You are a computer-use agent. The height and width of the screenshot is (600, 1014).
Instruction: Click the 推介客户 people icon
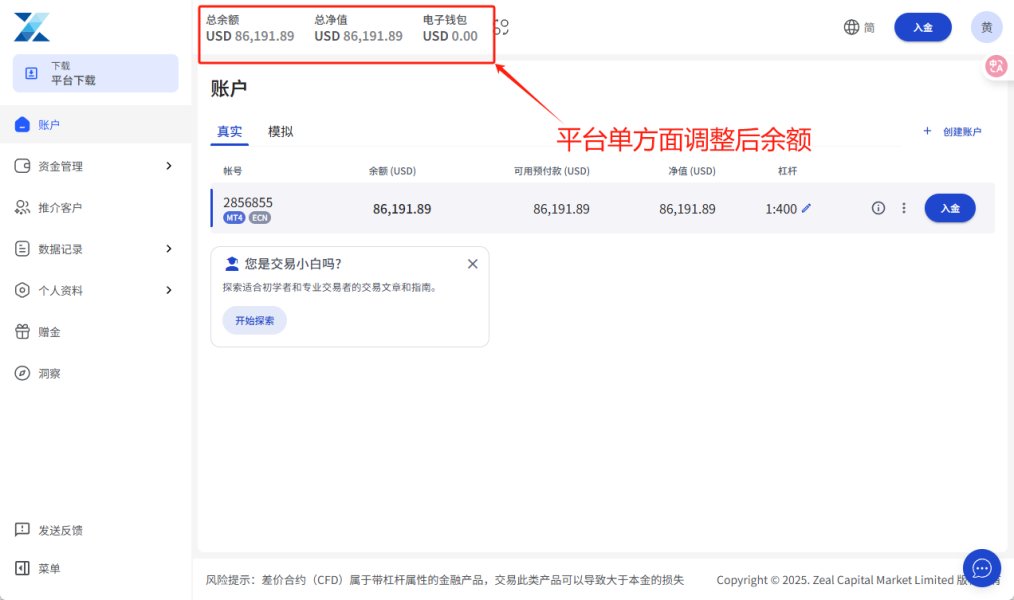(x=22, y=208)
